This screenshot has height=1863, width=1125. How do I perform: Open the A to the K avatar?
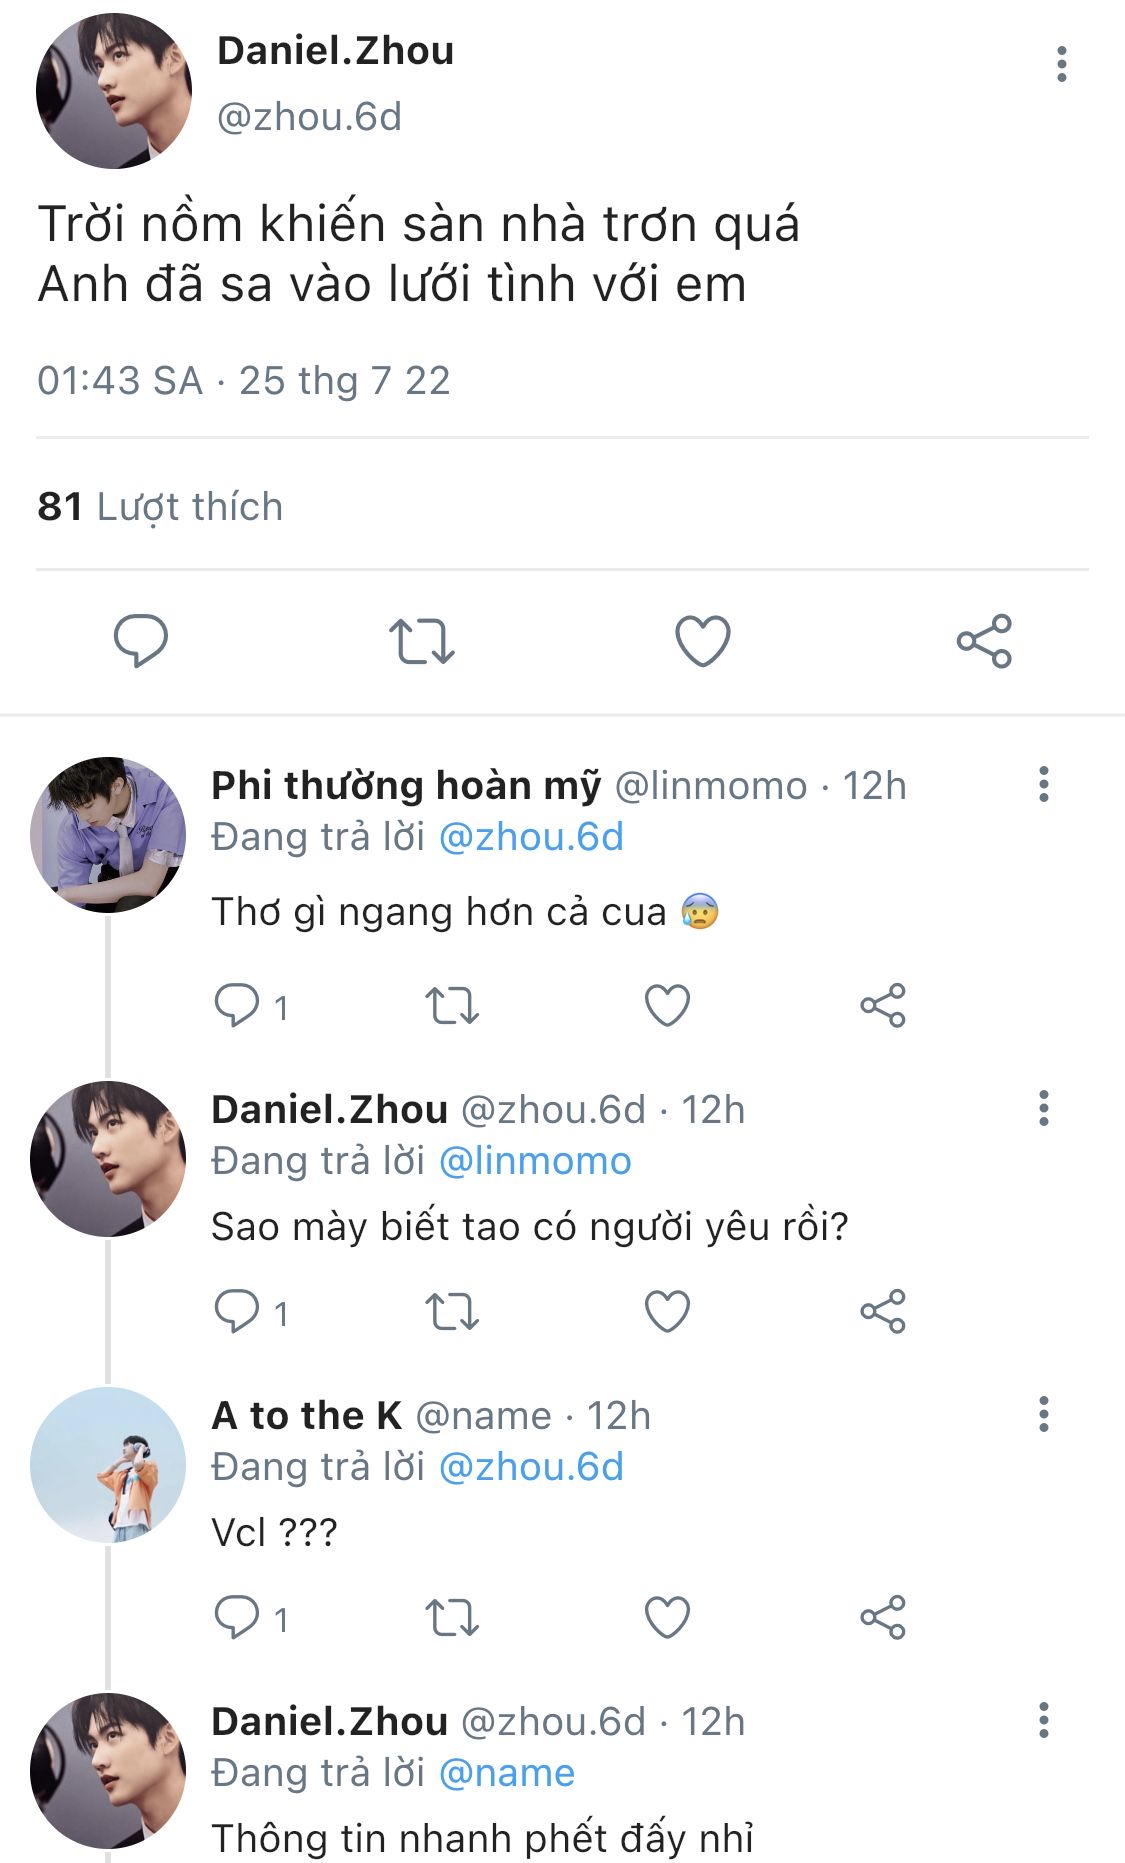108,1464
